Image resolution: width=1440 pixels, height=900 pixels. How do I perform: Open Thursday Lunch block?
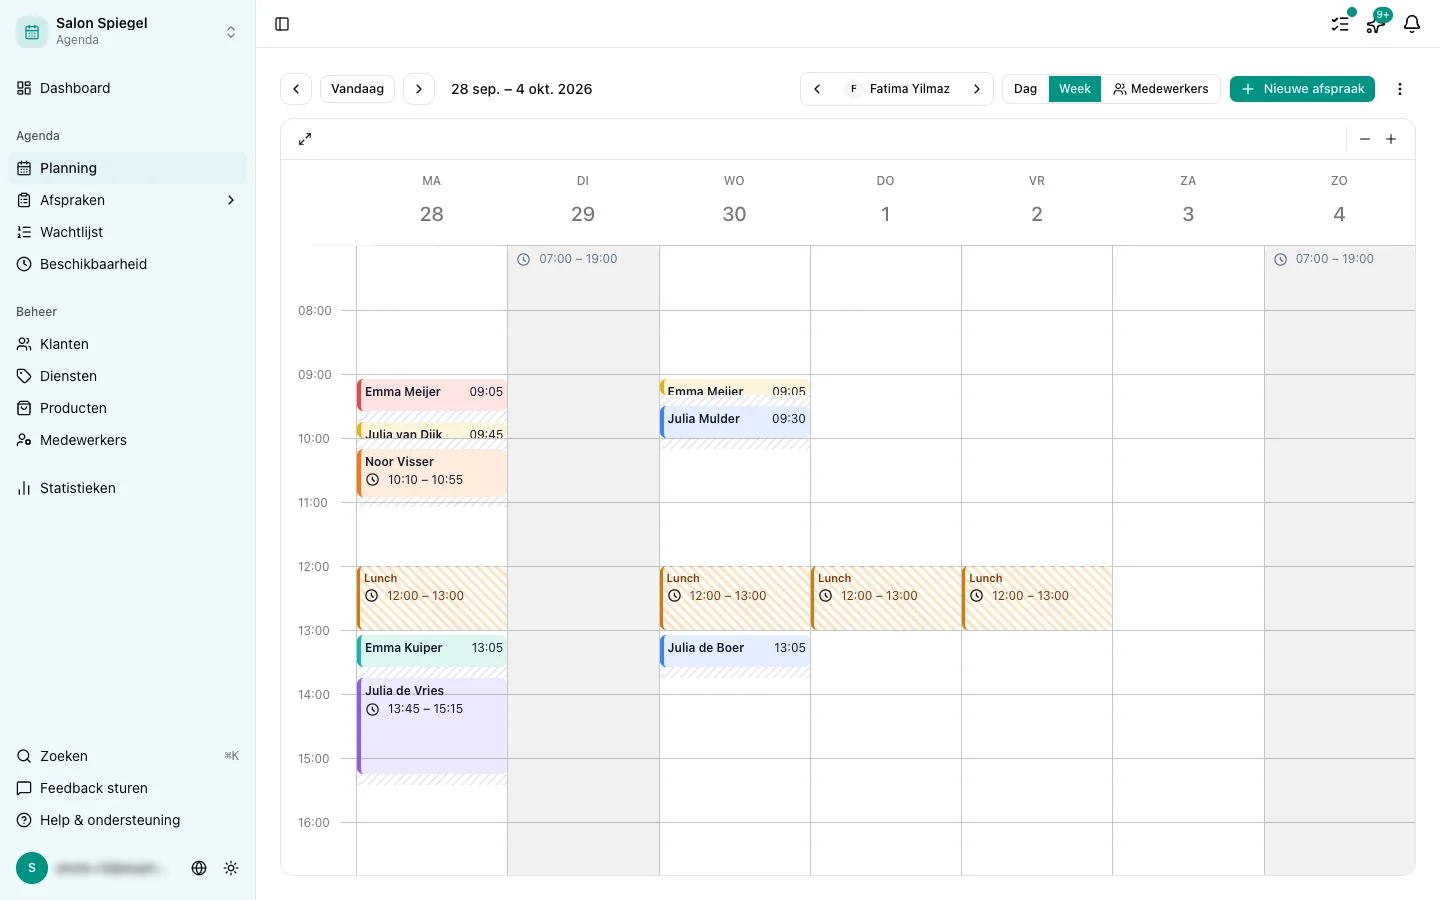click(x=886, y=598)
